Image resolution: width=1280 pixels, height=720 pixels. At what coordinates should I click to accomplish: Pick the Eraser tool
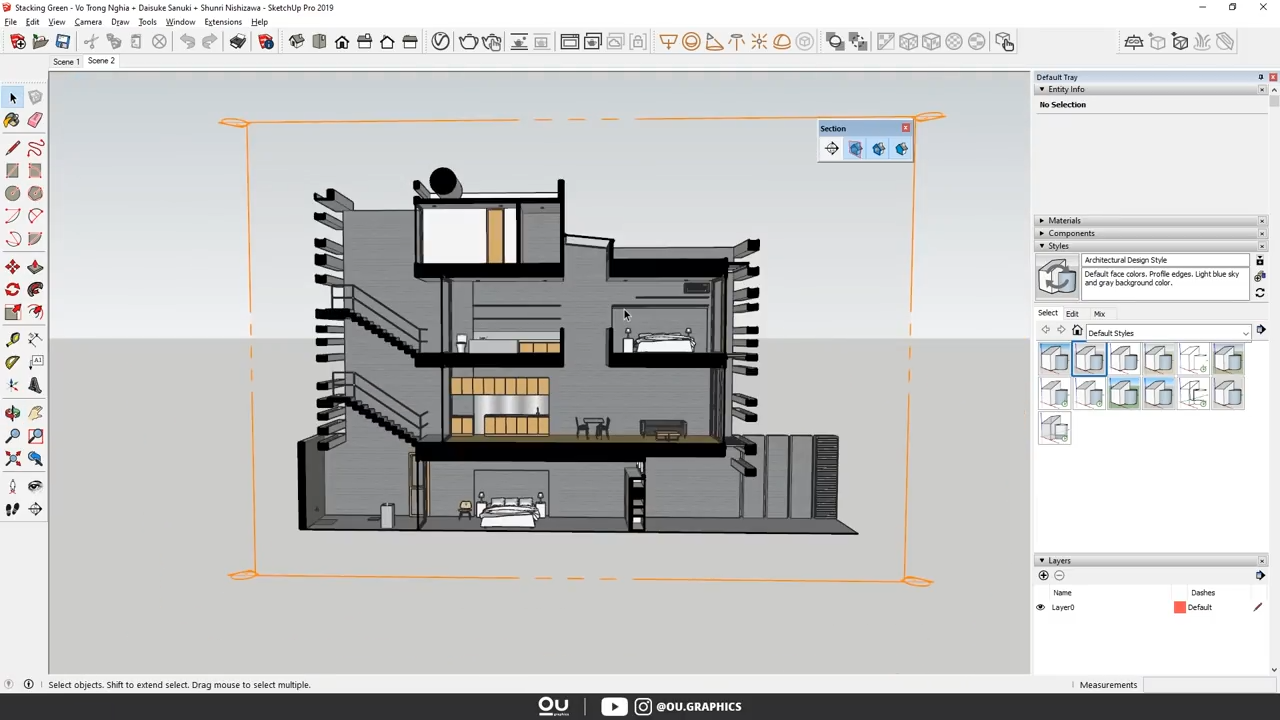point(35,120)
